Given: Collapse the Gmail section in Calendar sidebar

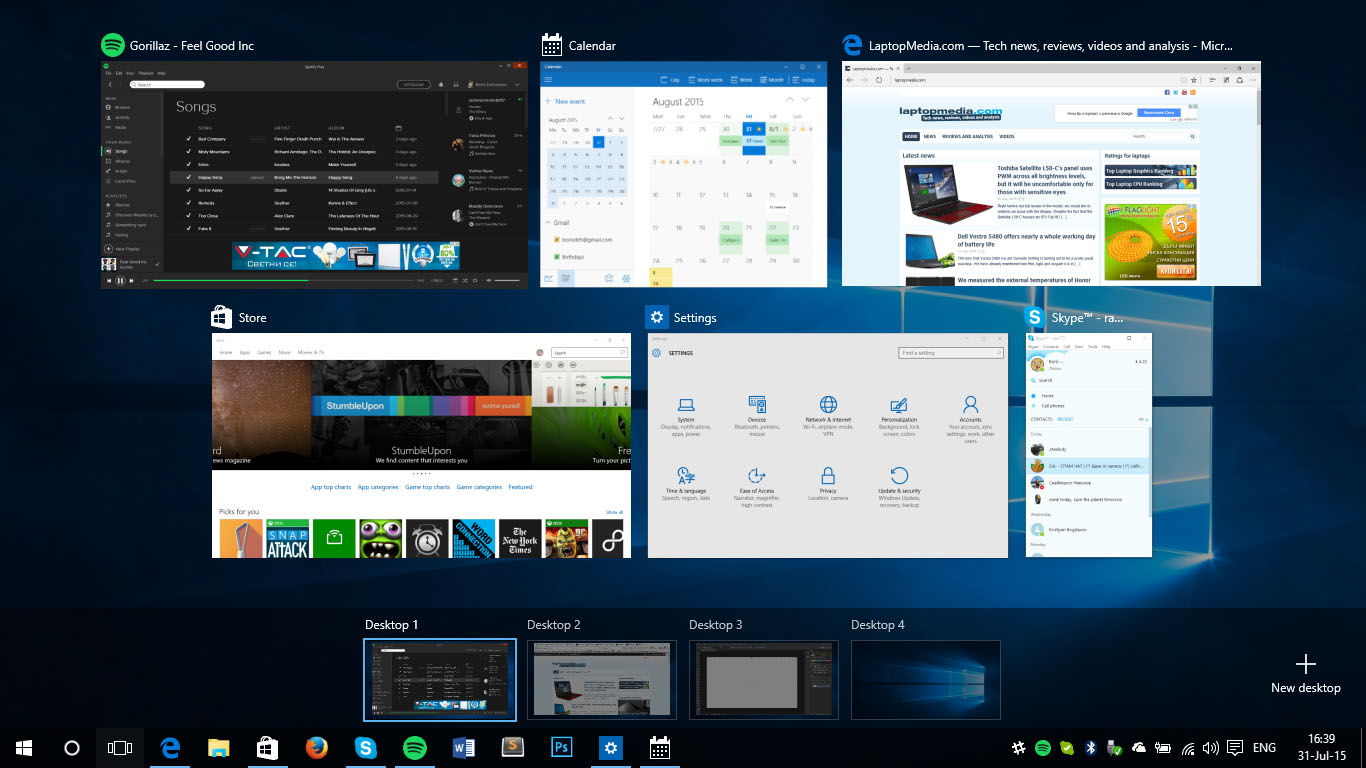Looking at the screenshot, I should (547, 223).
